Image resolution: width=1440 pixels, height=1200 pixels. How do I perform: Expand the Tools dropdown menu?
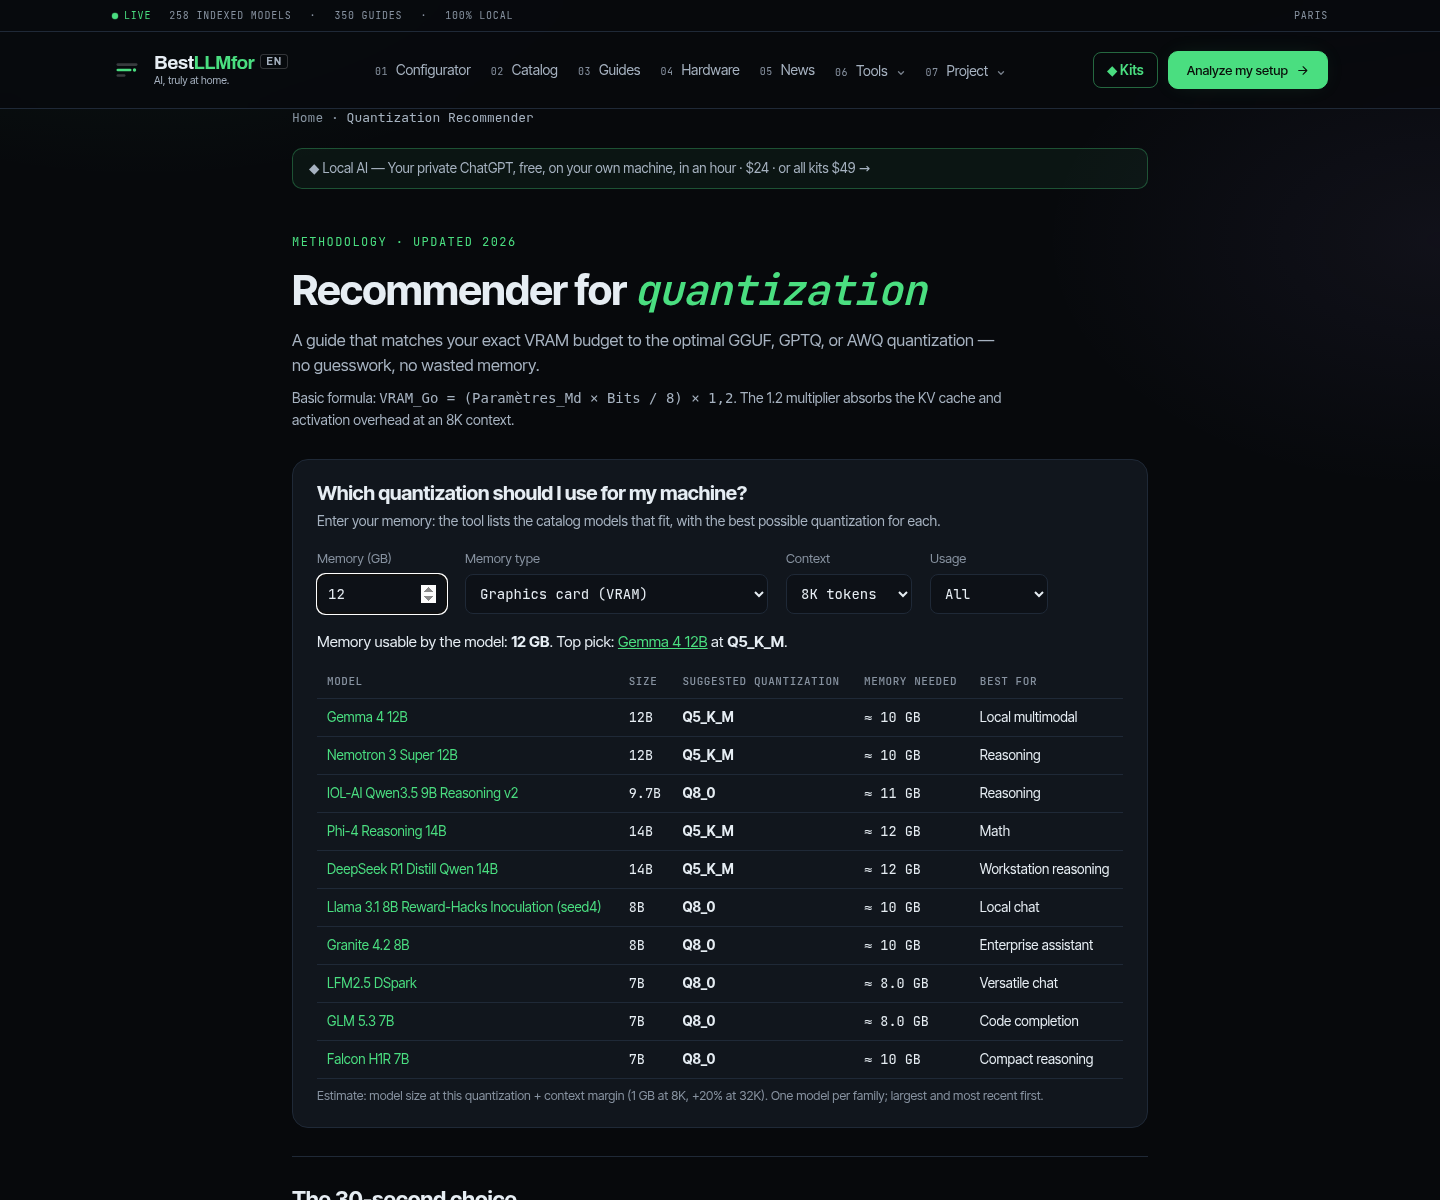click(870, 71)
